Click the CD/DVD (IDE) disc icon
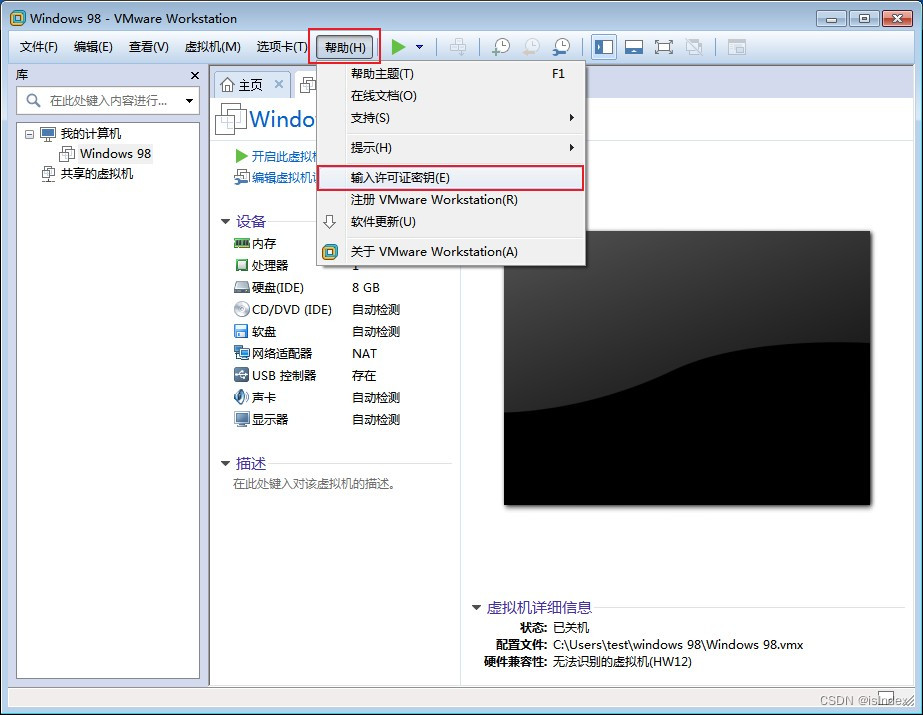Viewport: 923px width, 715px height. tap(241, 309)
